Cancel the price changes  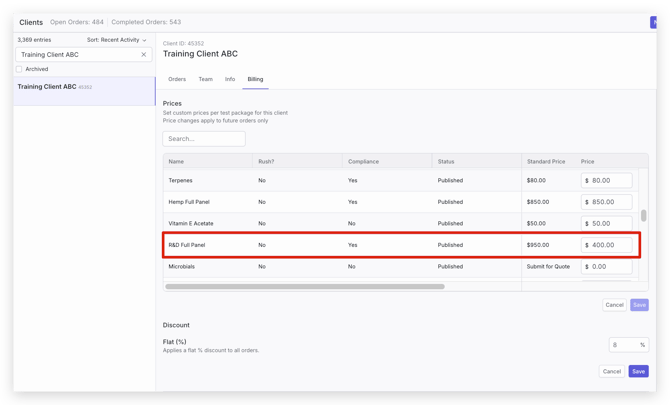[x=614, y=305]
